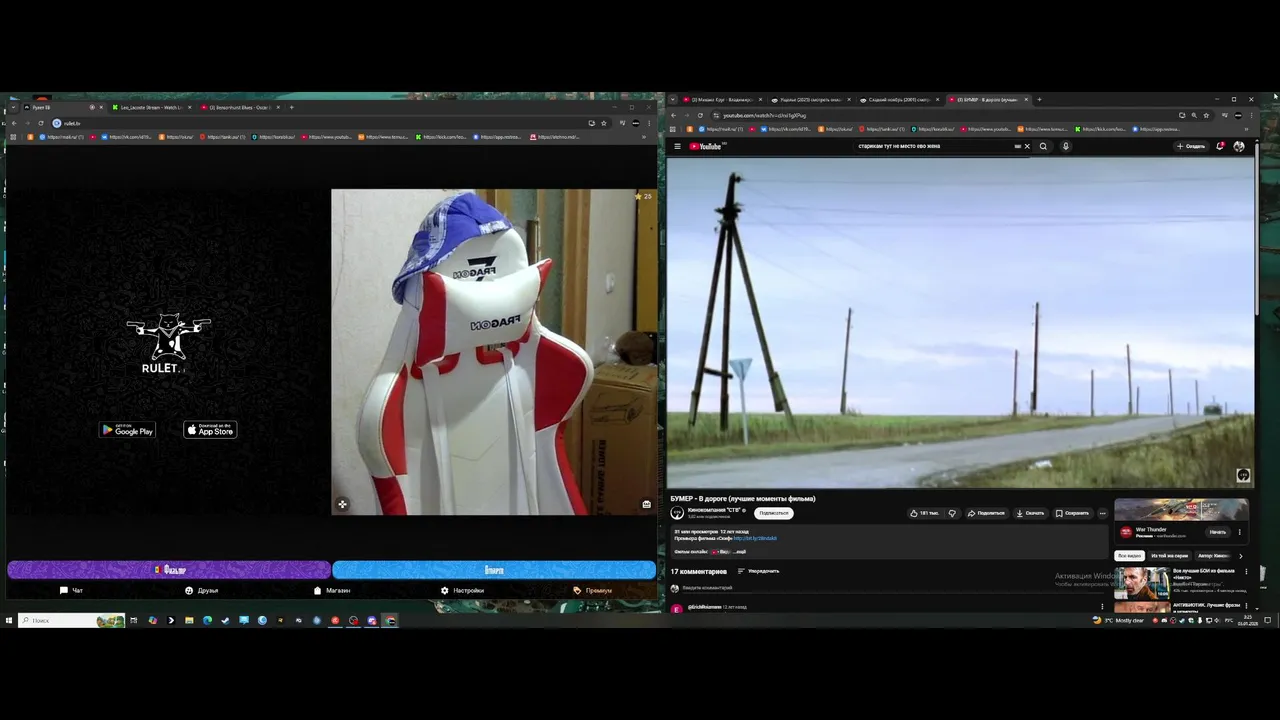Open options for @EricMisiensen comment
This screenshot has height=720, width=1280.
[x=1102, y=607]
